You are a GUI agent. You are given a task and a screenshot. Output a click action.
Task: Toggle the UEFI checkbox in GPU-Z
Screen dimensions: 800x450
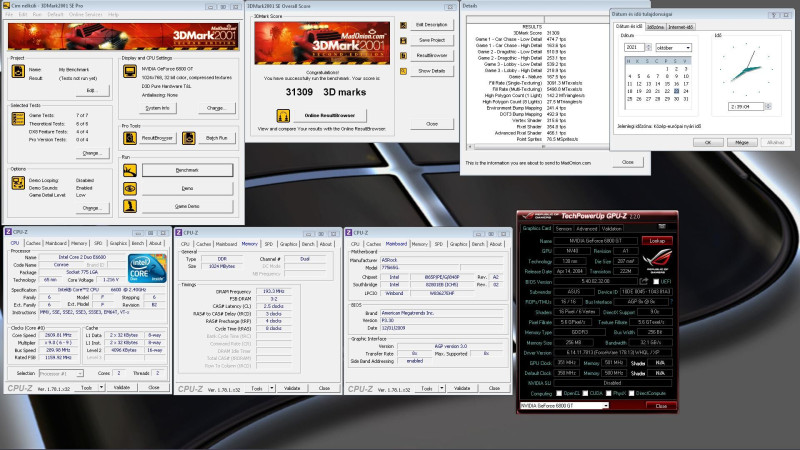(x=656, y=282)
